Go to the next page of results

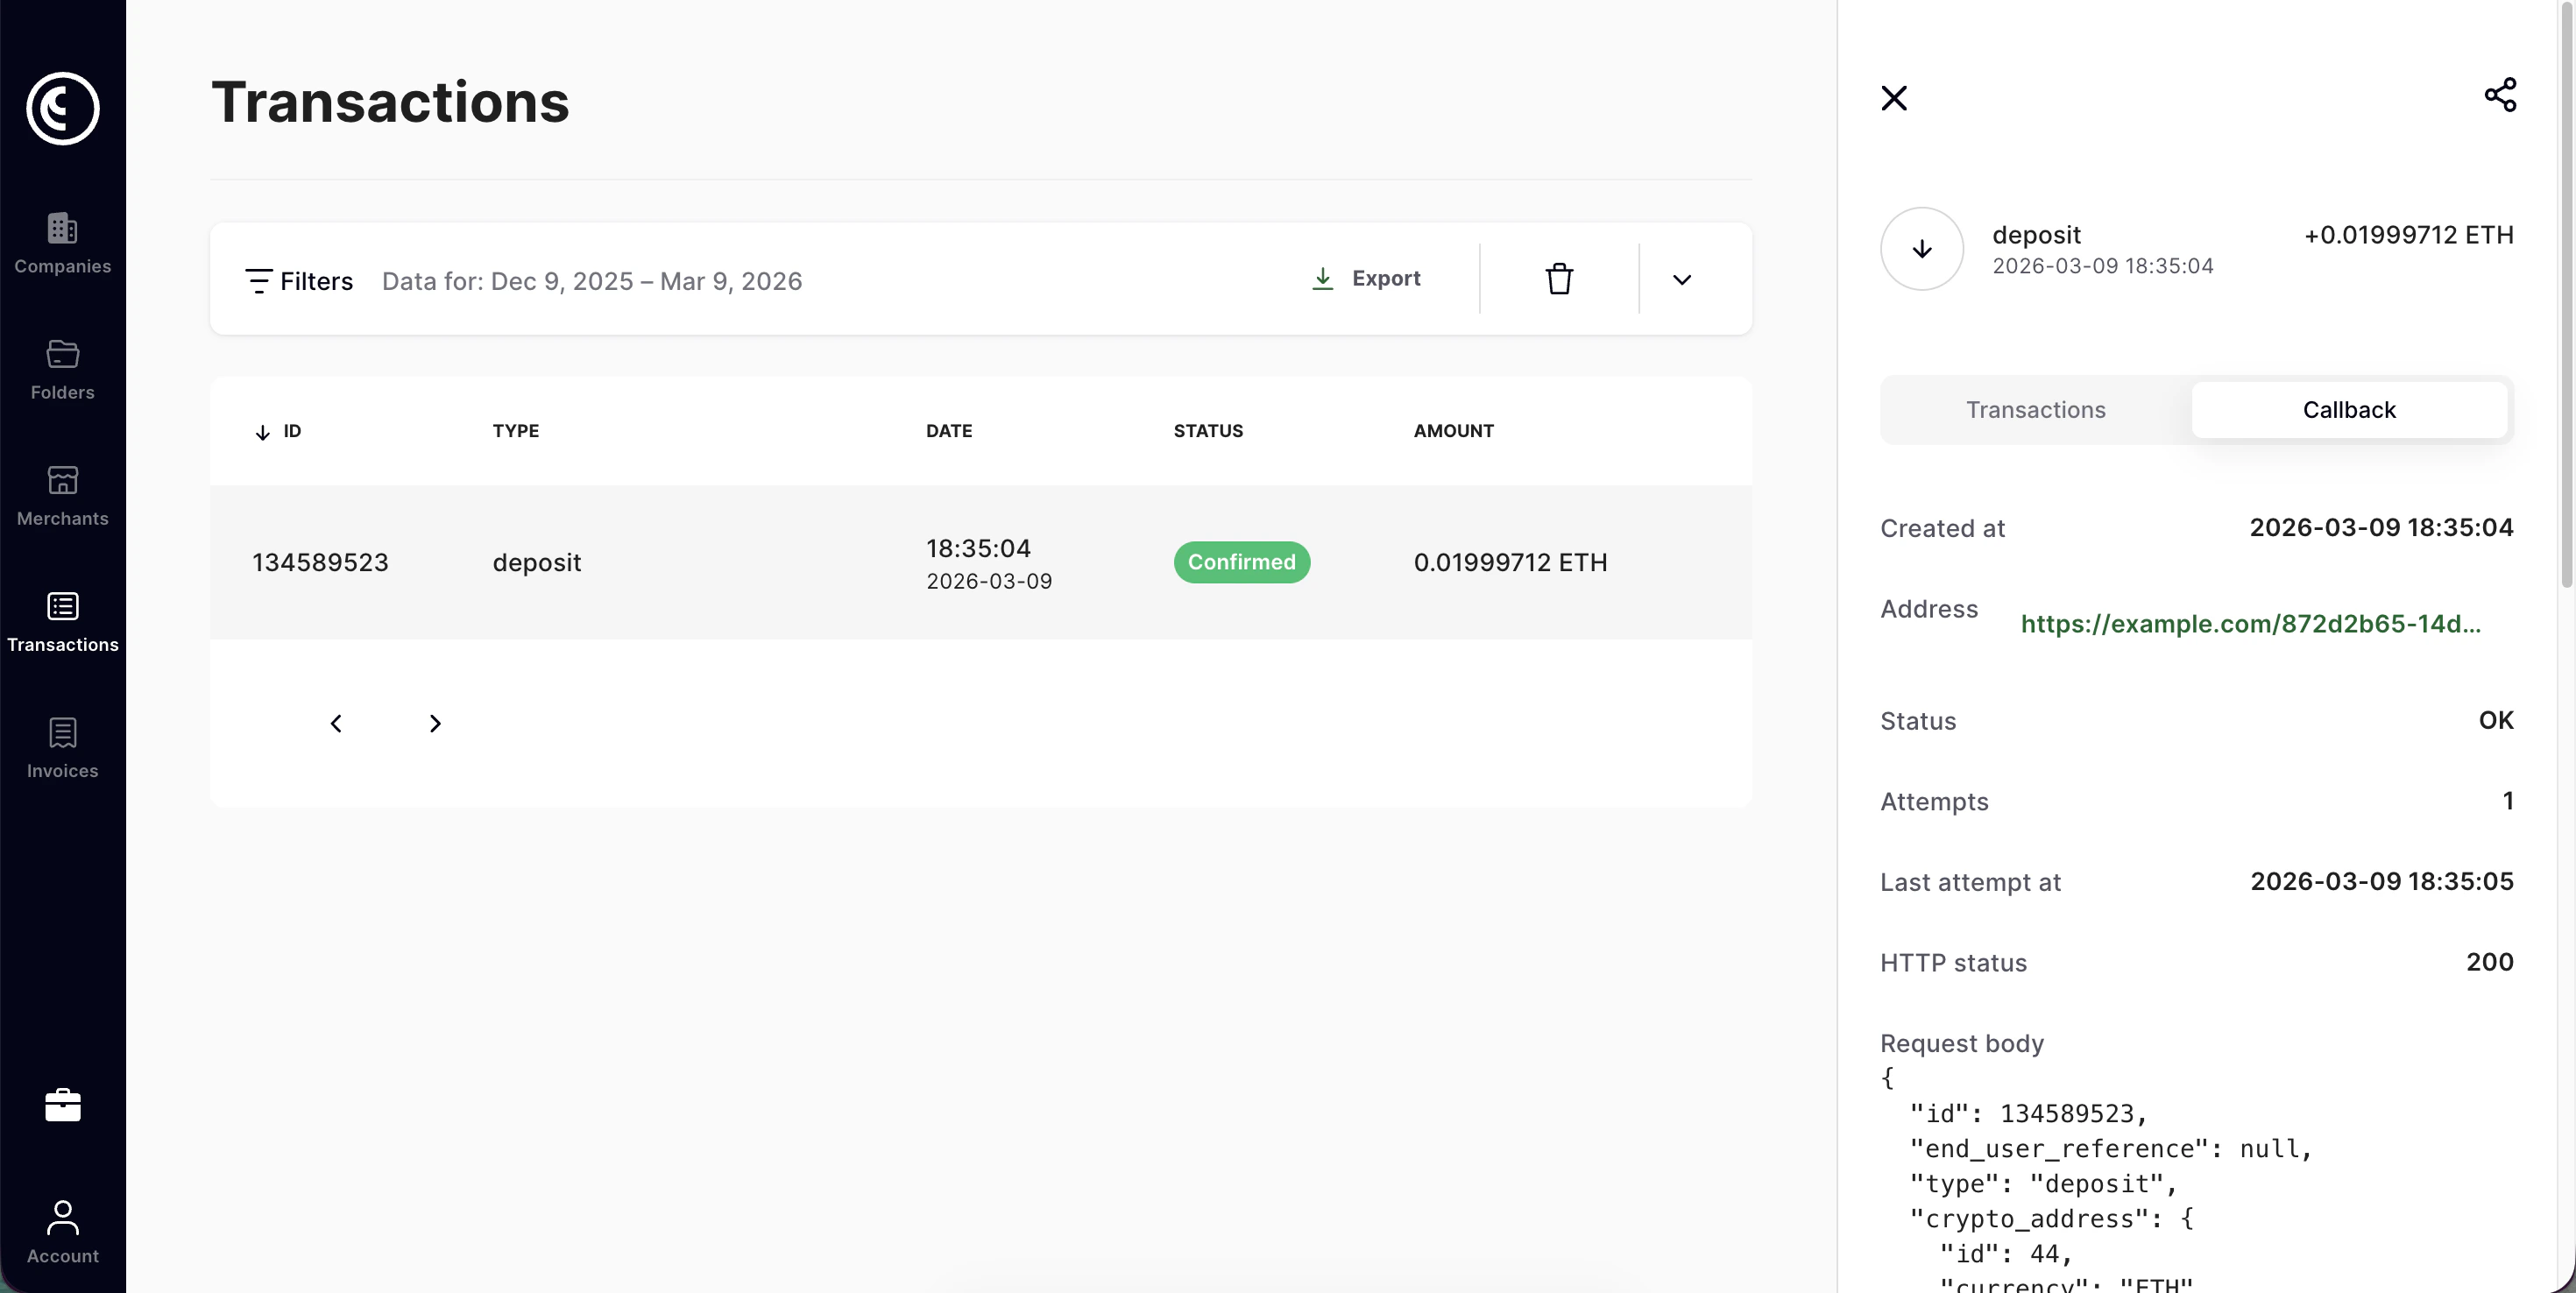pyautogui.click(x=435, y=723)
